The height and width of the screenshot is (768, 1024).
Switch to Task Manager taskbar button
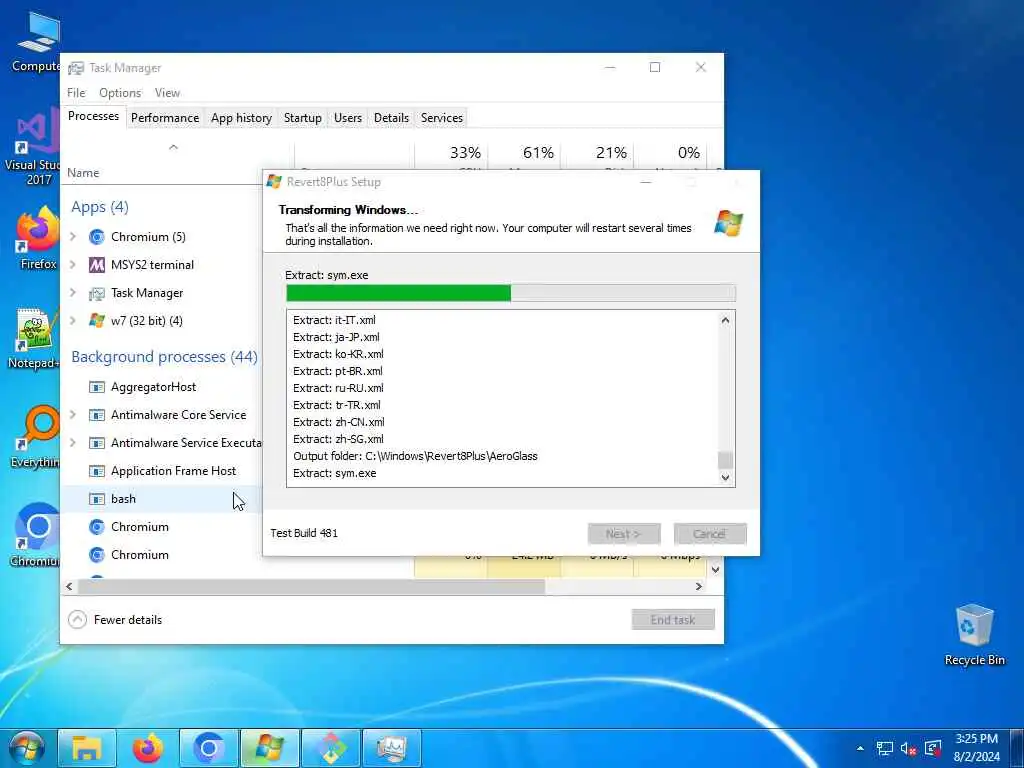point(391,748)
